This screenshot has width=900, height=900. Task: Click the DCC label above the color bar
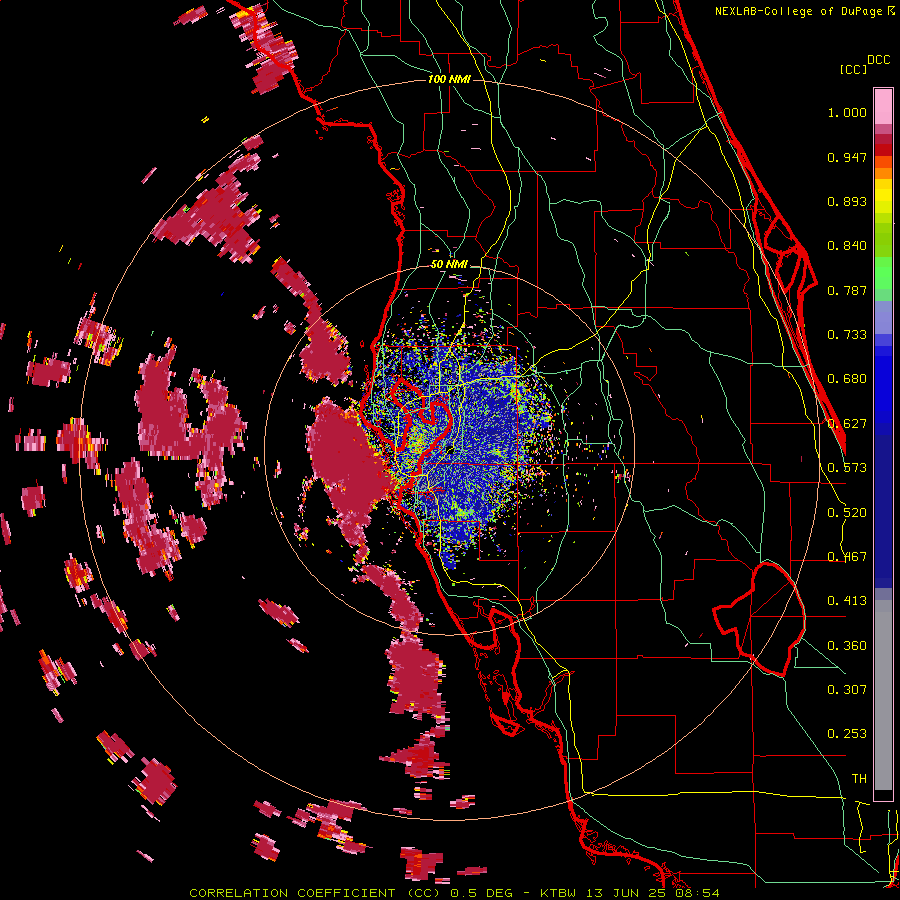(x=878, y=60)
